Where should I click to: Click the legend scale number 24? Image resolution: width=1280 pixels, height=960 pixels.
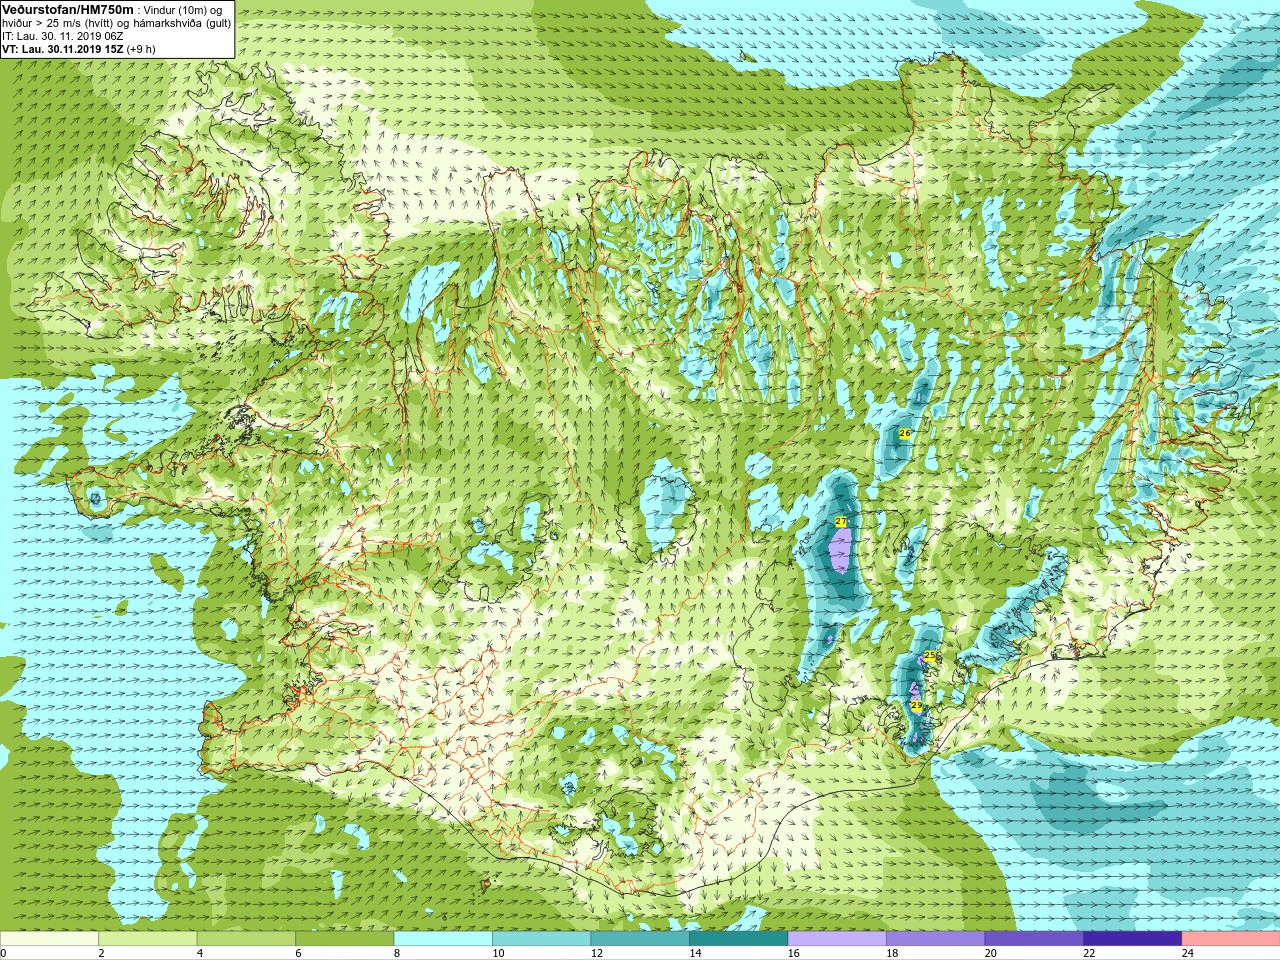pos(1187,953)
